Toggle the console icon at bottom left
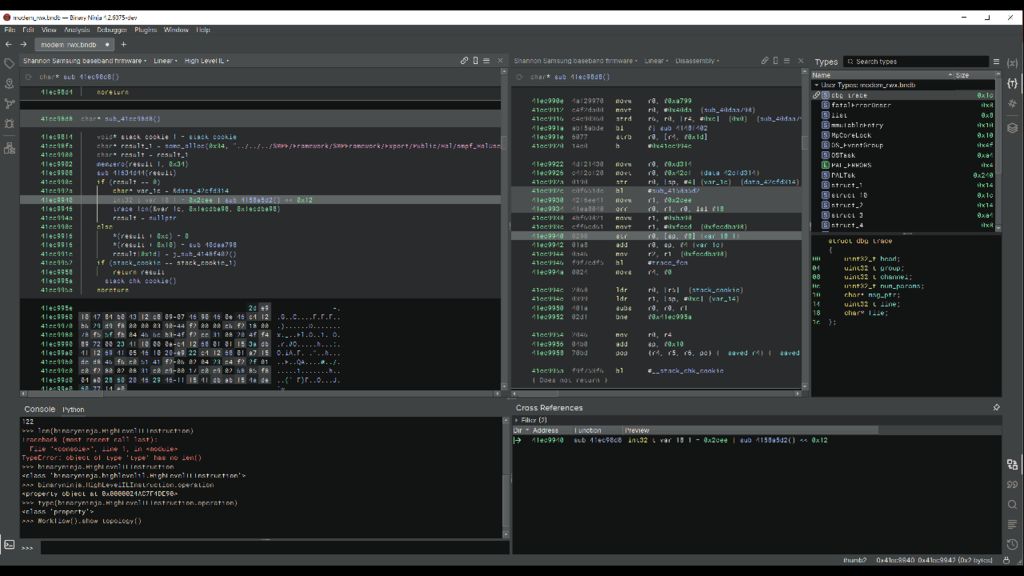 coord(9,545)
